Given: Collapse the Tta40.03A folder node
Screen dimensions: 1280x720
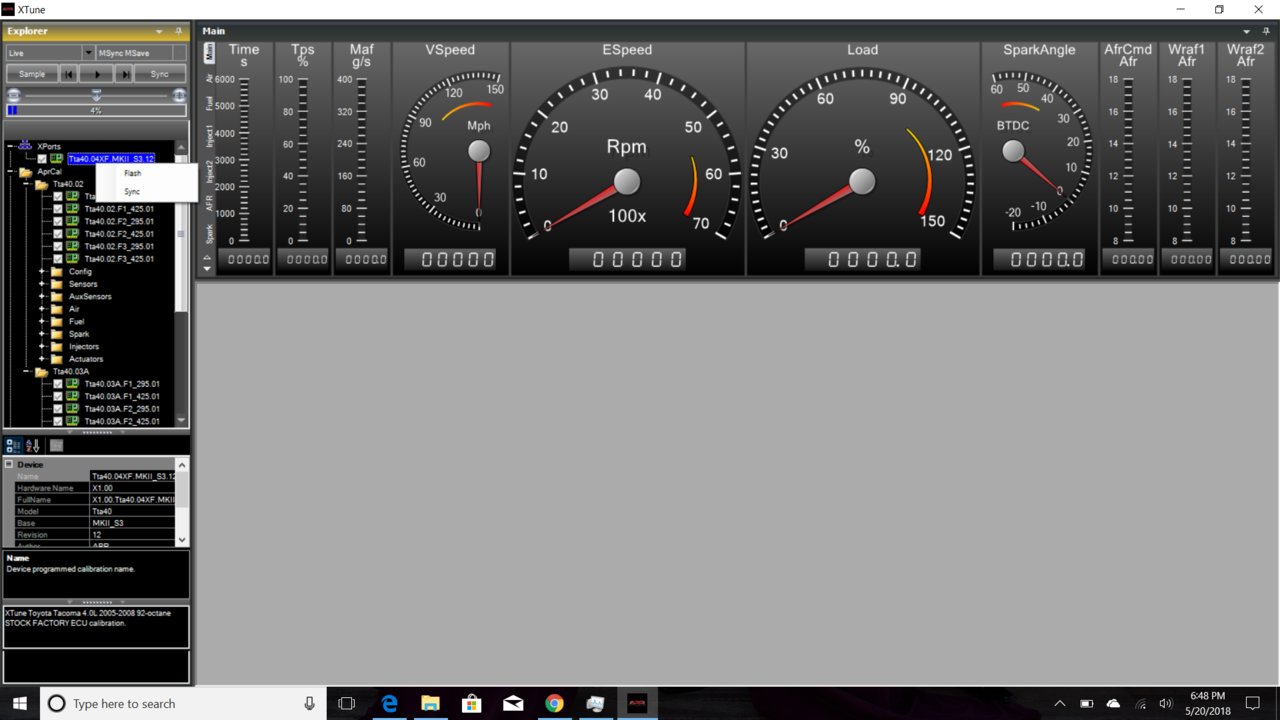Looking at the screenshot, I should [x=27, y=371].
